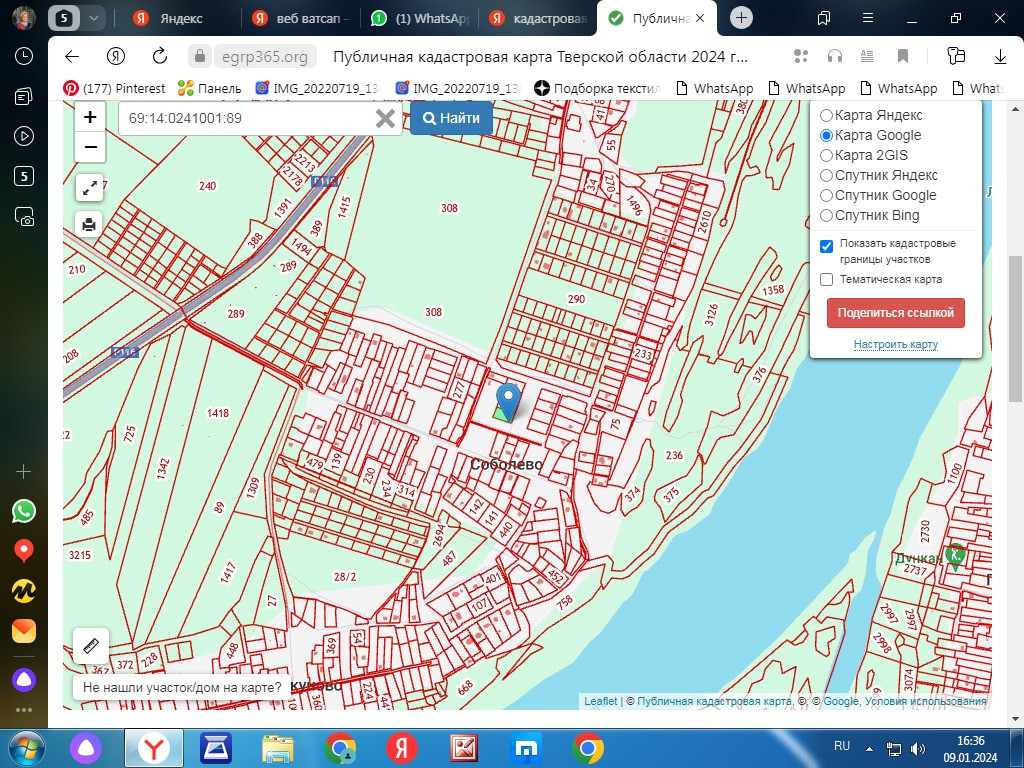Zoom out the map with minus button
This screenshot has height=768, width=1024.
[x=90, y=148]
